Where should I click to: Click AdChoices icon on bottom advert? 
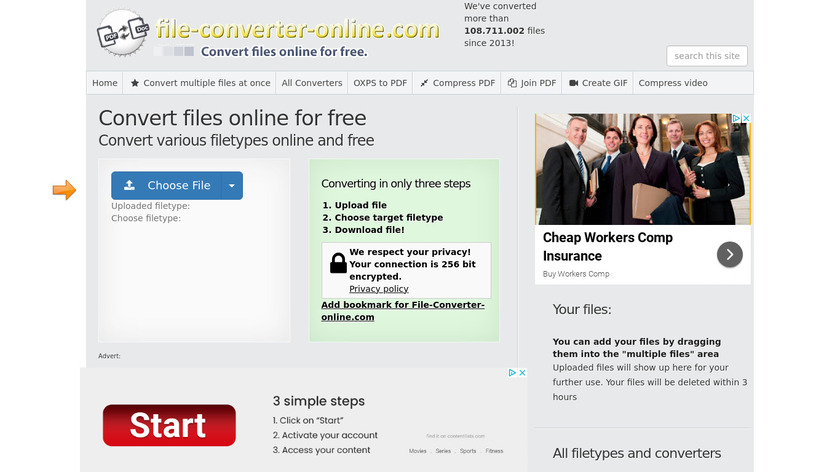coord(513,372)
